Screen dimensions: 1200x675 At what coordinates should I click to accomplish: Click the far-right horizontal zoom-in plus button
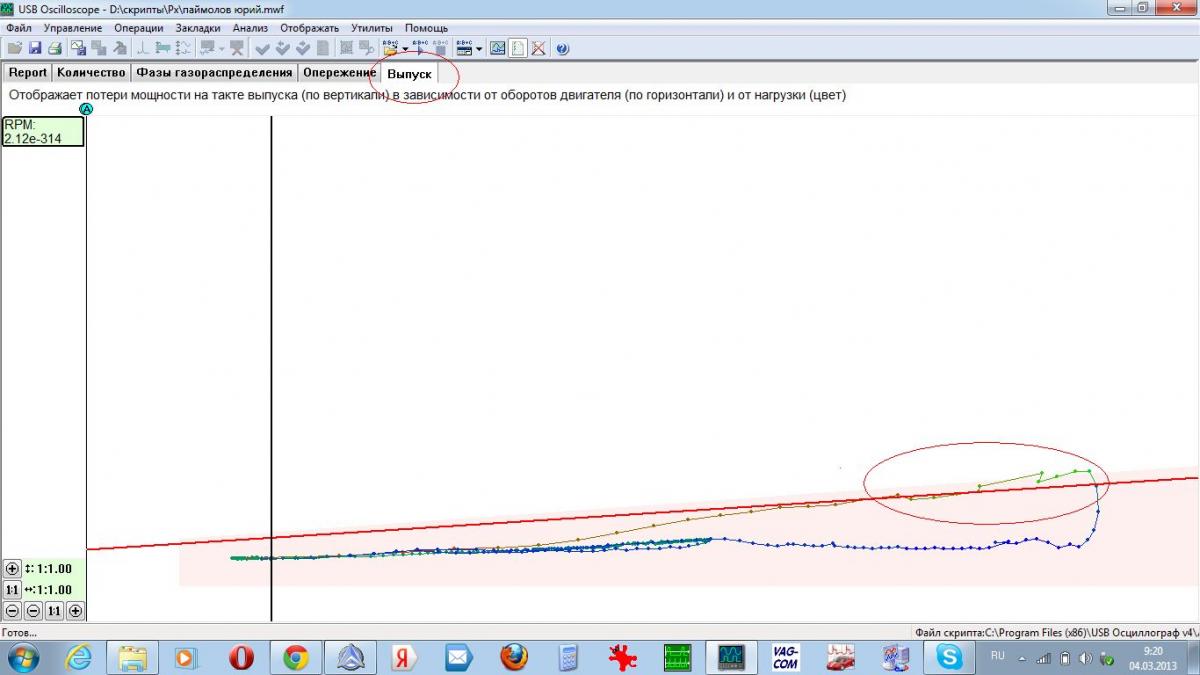point(75,611)
